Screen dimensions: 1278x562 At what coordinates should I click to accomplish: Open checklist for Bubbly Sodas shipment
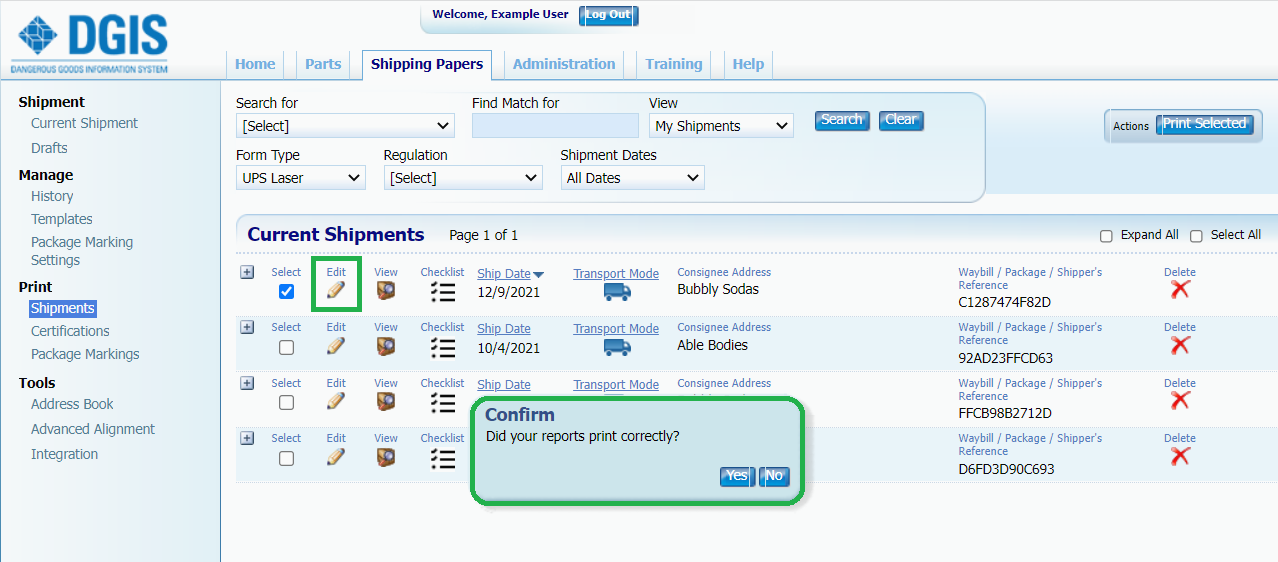443,292
